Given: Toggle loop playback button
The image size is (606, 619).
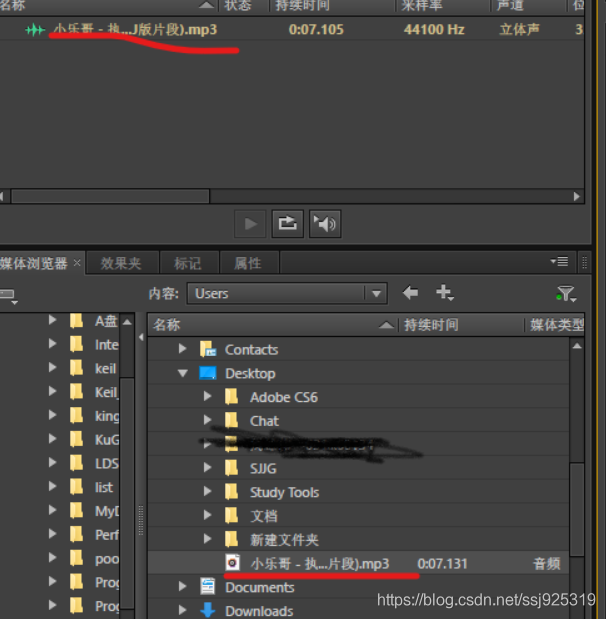Looking at the screenshot, I should (288, 224).
